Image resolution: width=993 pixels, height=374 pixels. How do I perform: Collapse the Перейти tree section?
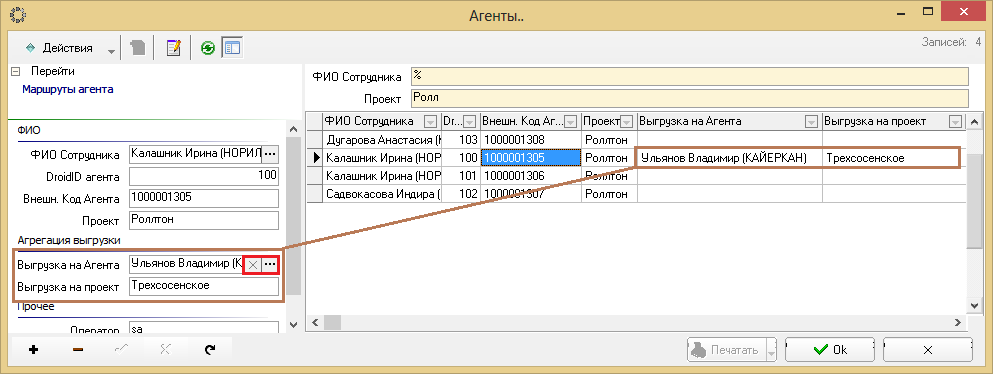[15, 72]
